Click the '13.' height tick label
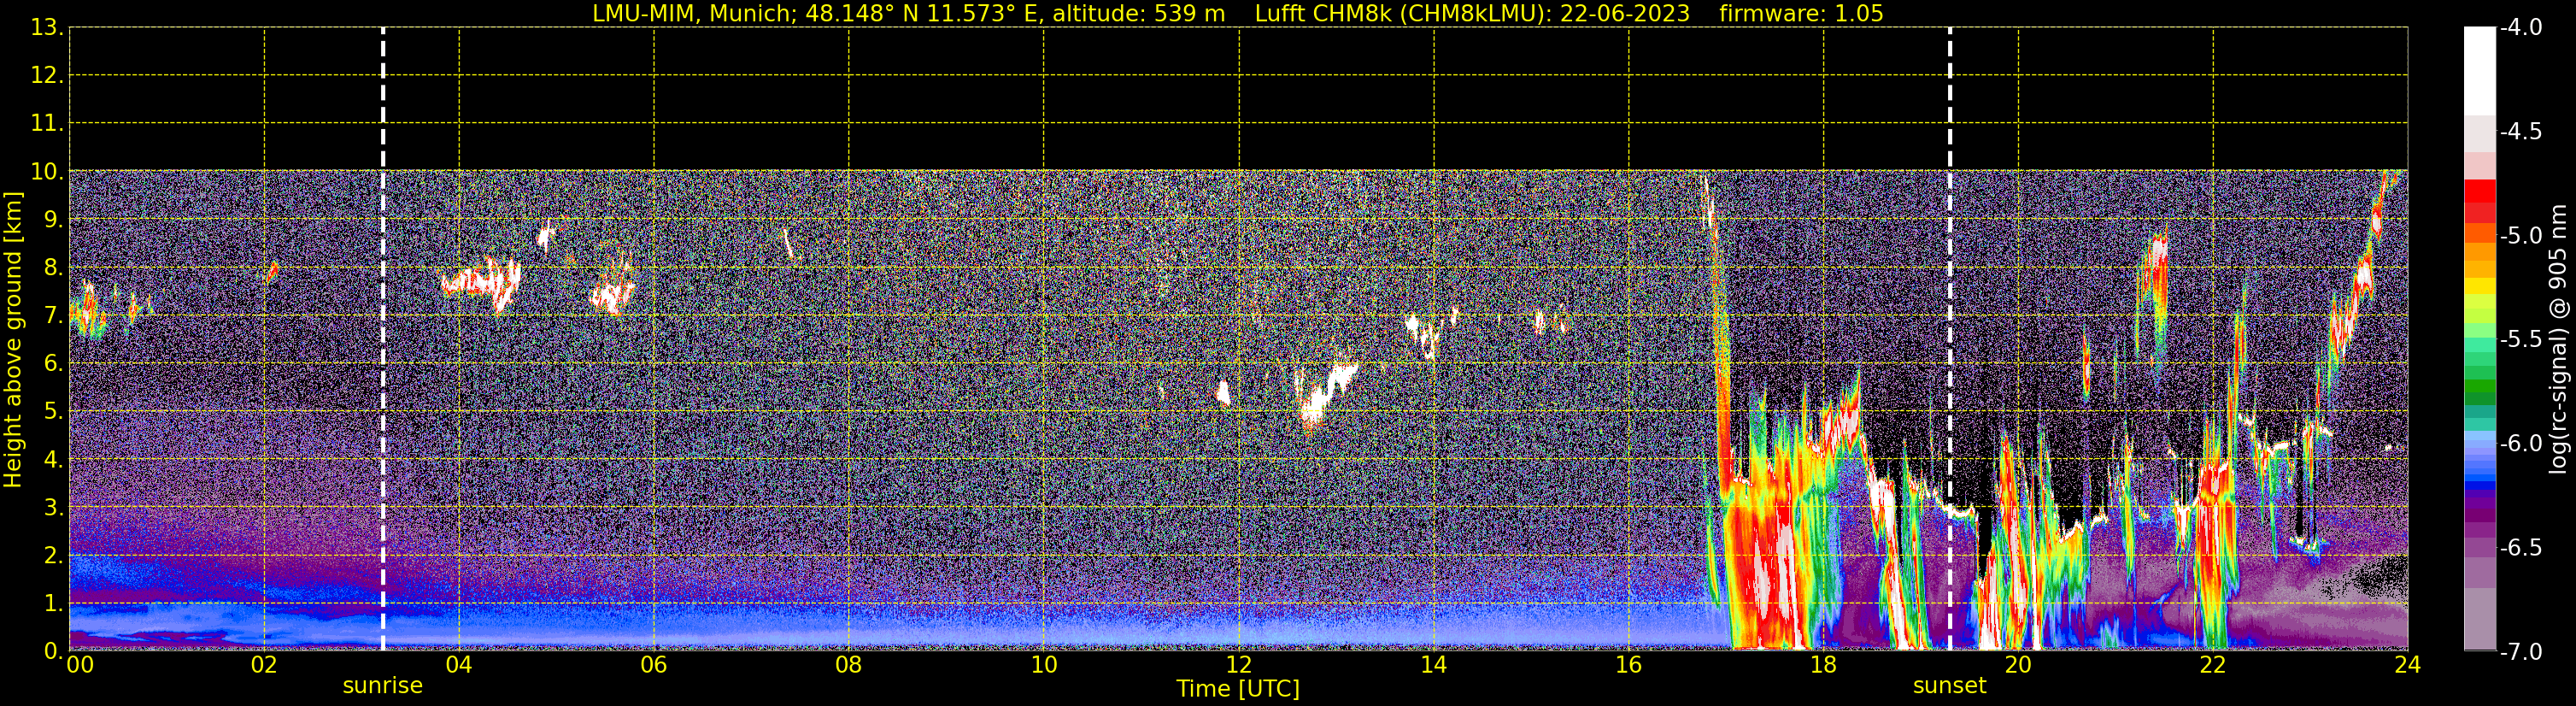Viewport: 2576px width, 706px height. (x=47, y=27)
